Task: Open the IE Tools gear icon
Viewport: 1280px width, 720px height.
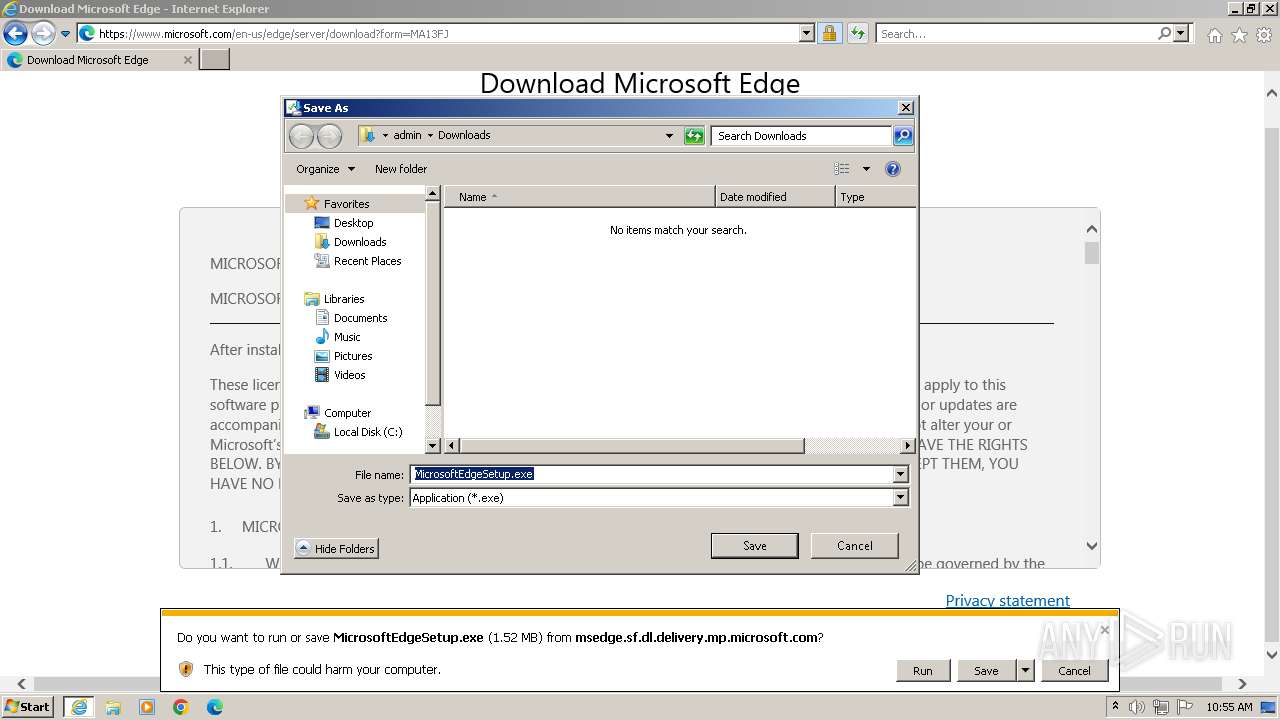Action: 1264,35
